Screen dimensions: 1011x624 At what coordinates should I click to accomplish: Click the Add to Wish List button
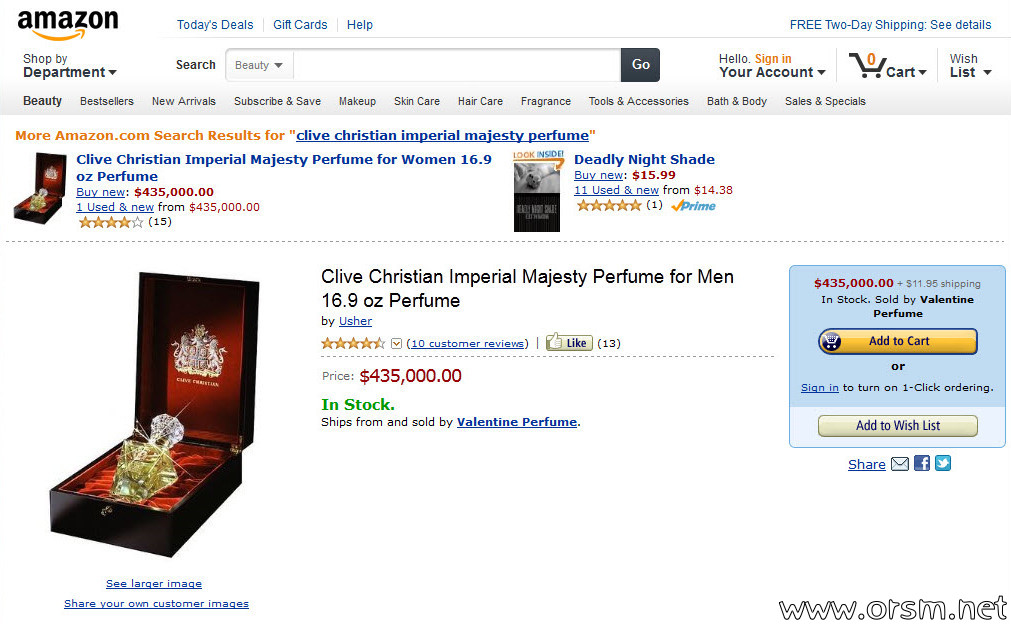(x=898, y=425)
